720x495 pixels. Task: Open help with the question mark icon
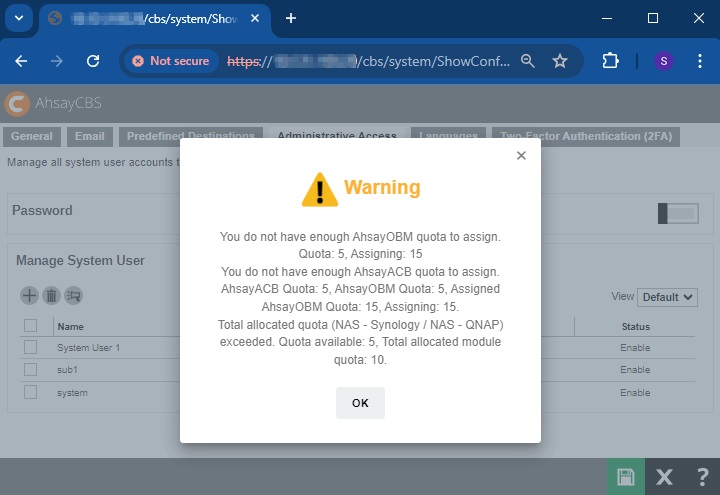tap(702, 477)
